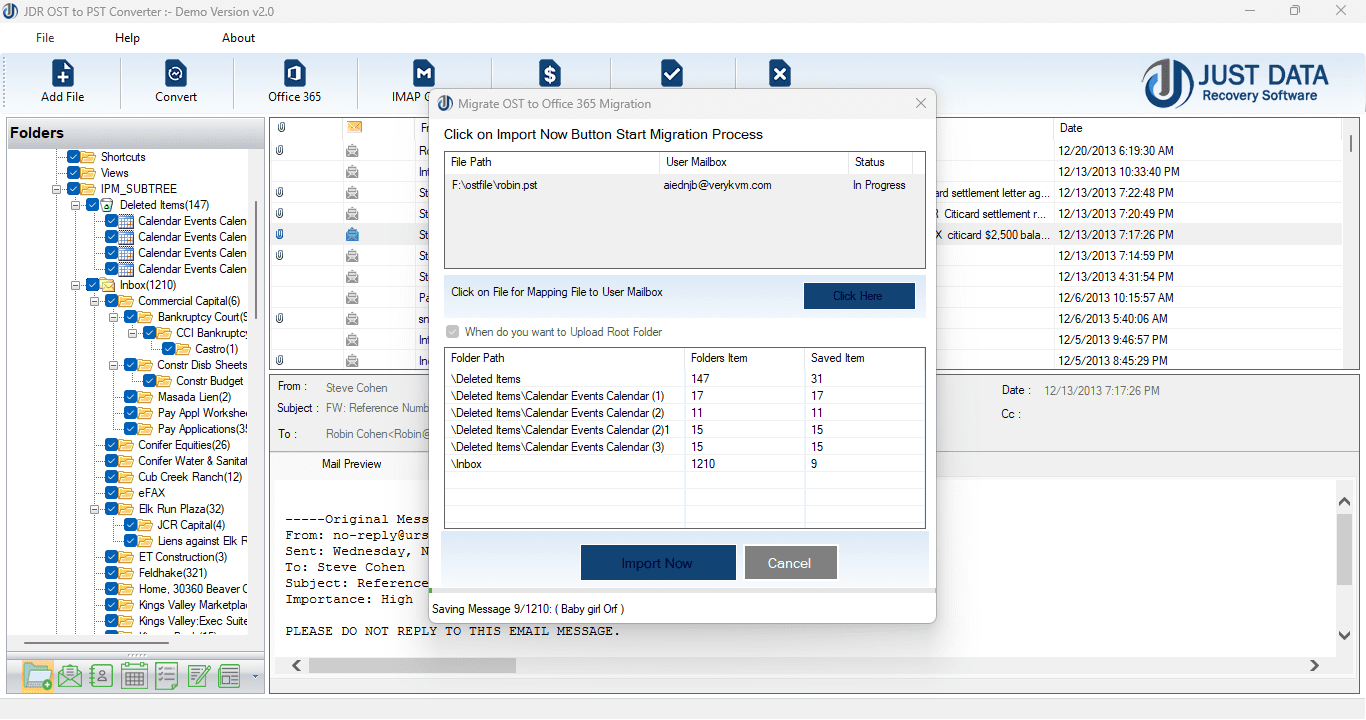Viewport: 1366px width, 720px height.
Task: Collapse the Elk Run Plaza(32) node
Action: 95,509
